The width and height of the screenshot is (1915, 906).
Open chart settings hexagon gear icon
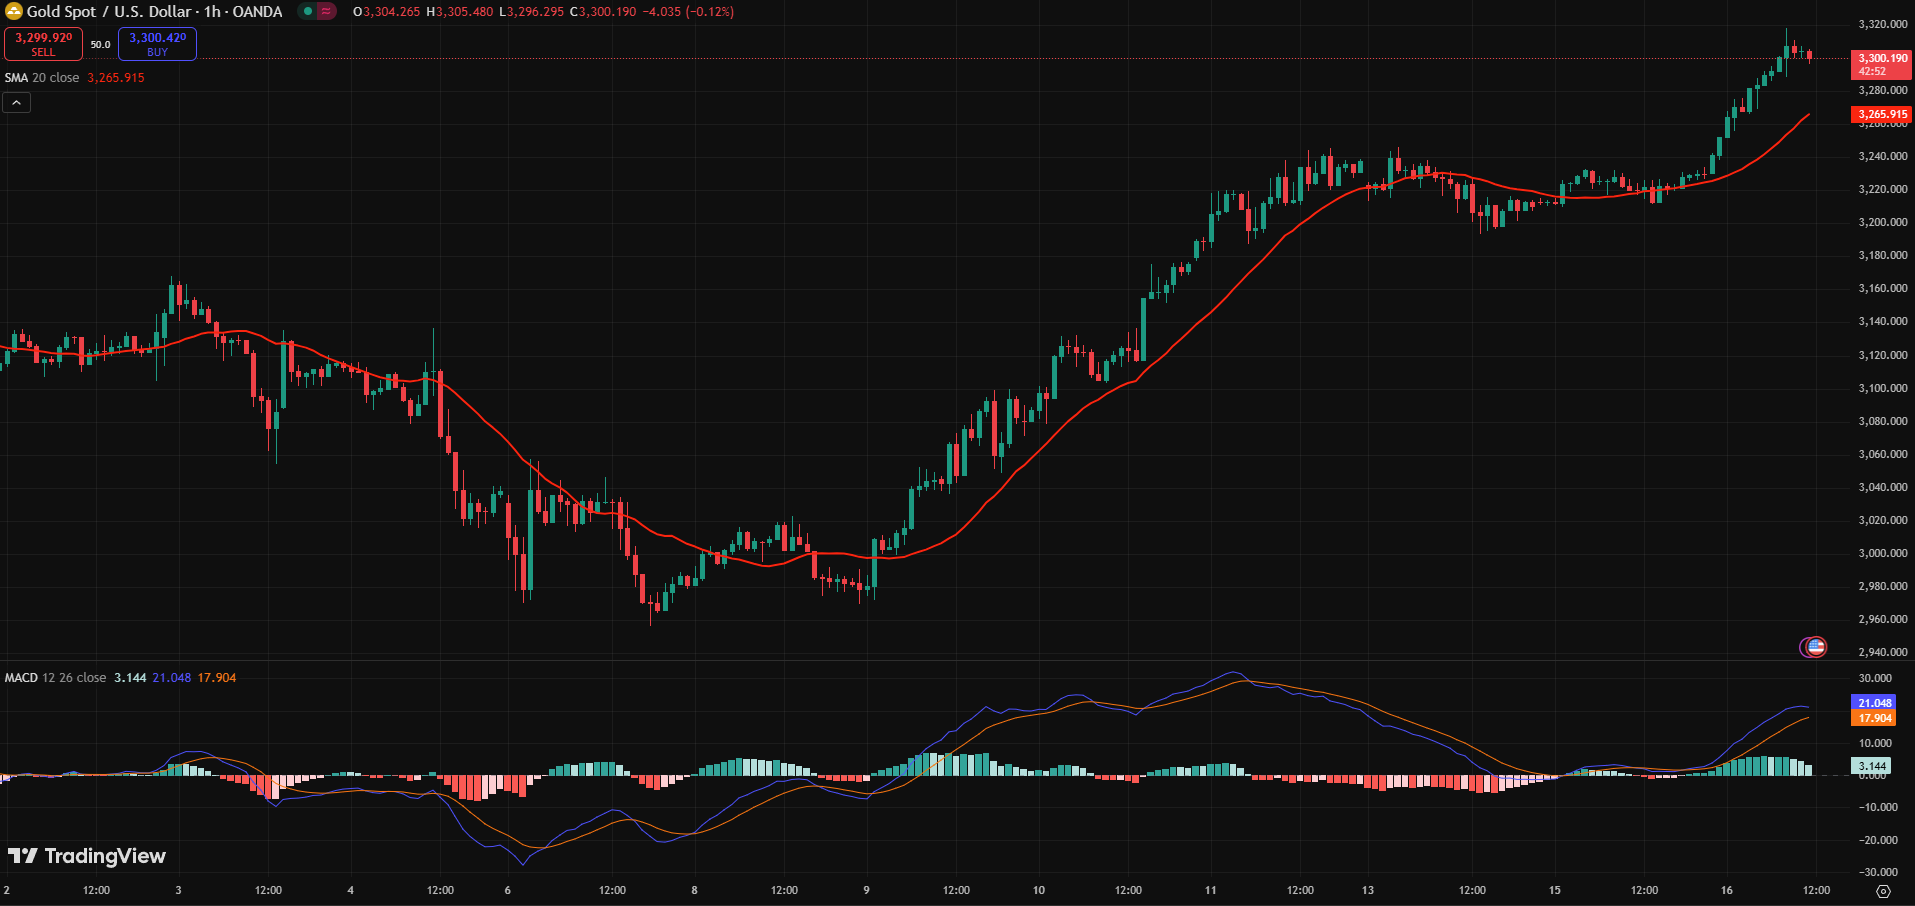(1883, 890)
